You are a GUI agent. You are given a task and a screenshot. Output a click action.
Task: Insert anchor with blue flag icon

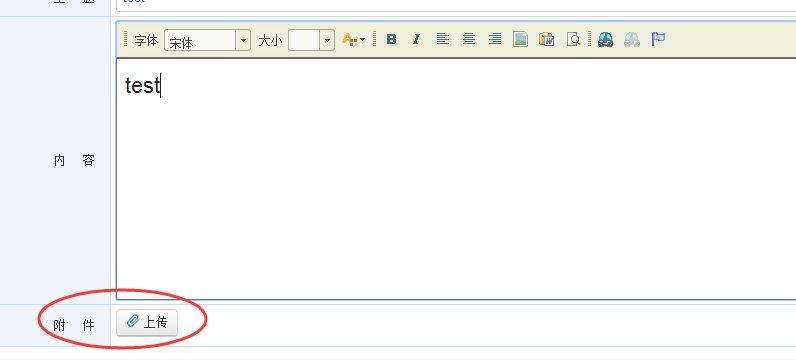(658, 39)
